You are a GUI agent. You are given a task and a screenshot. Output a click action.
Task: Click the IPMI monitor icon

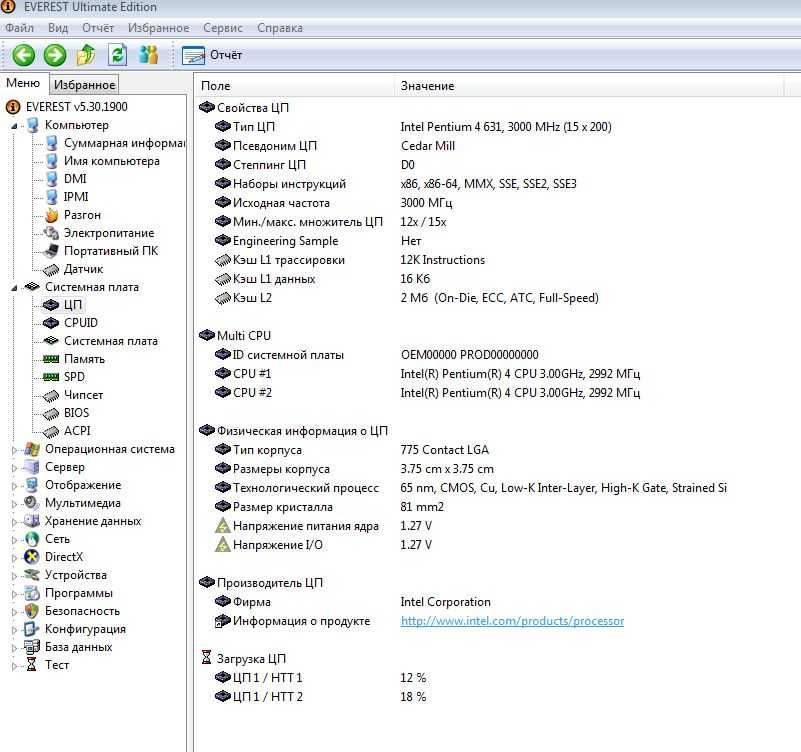[x=52, y=197]
